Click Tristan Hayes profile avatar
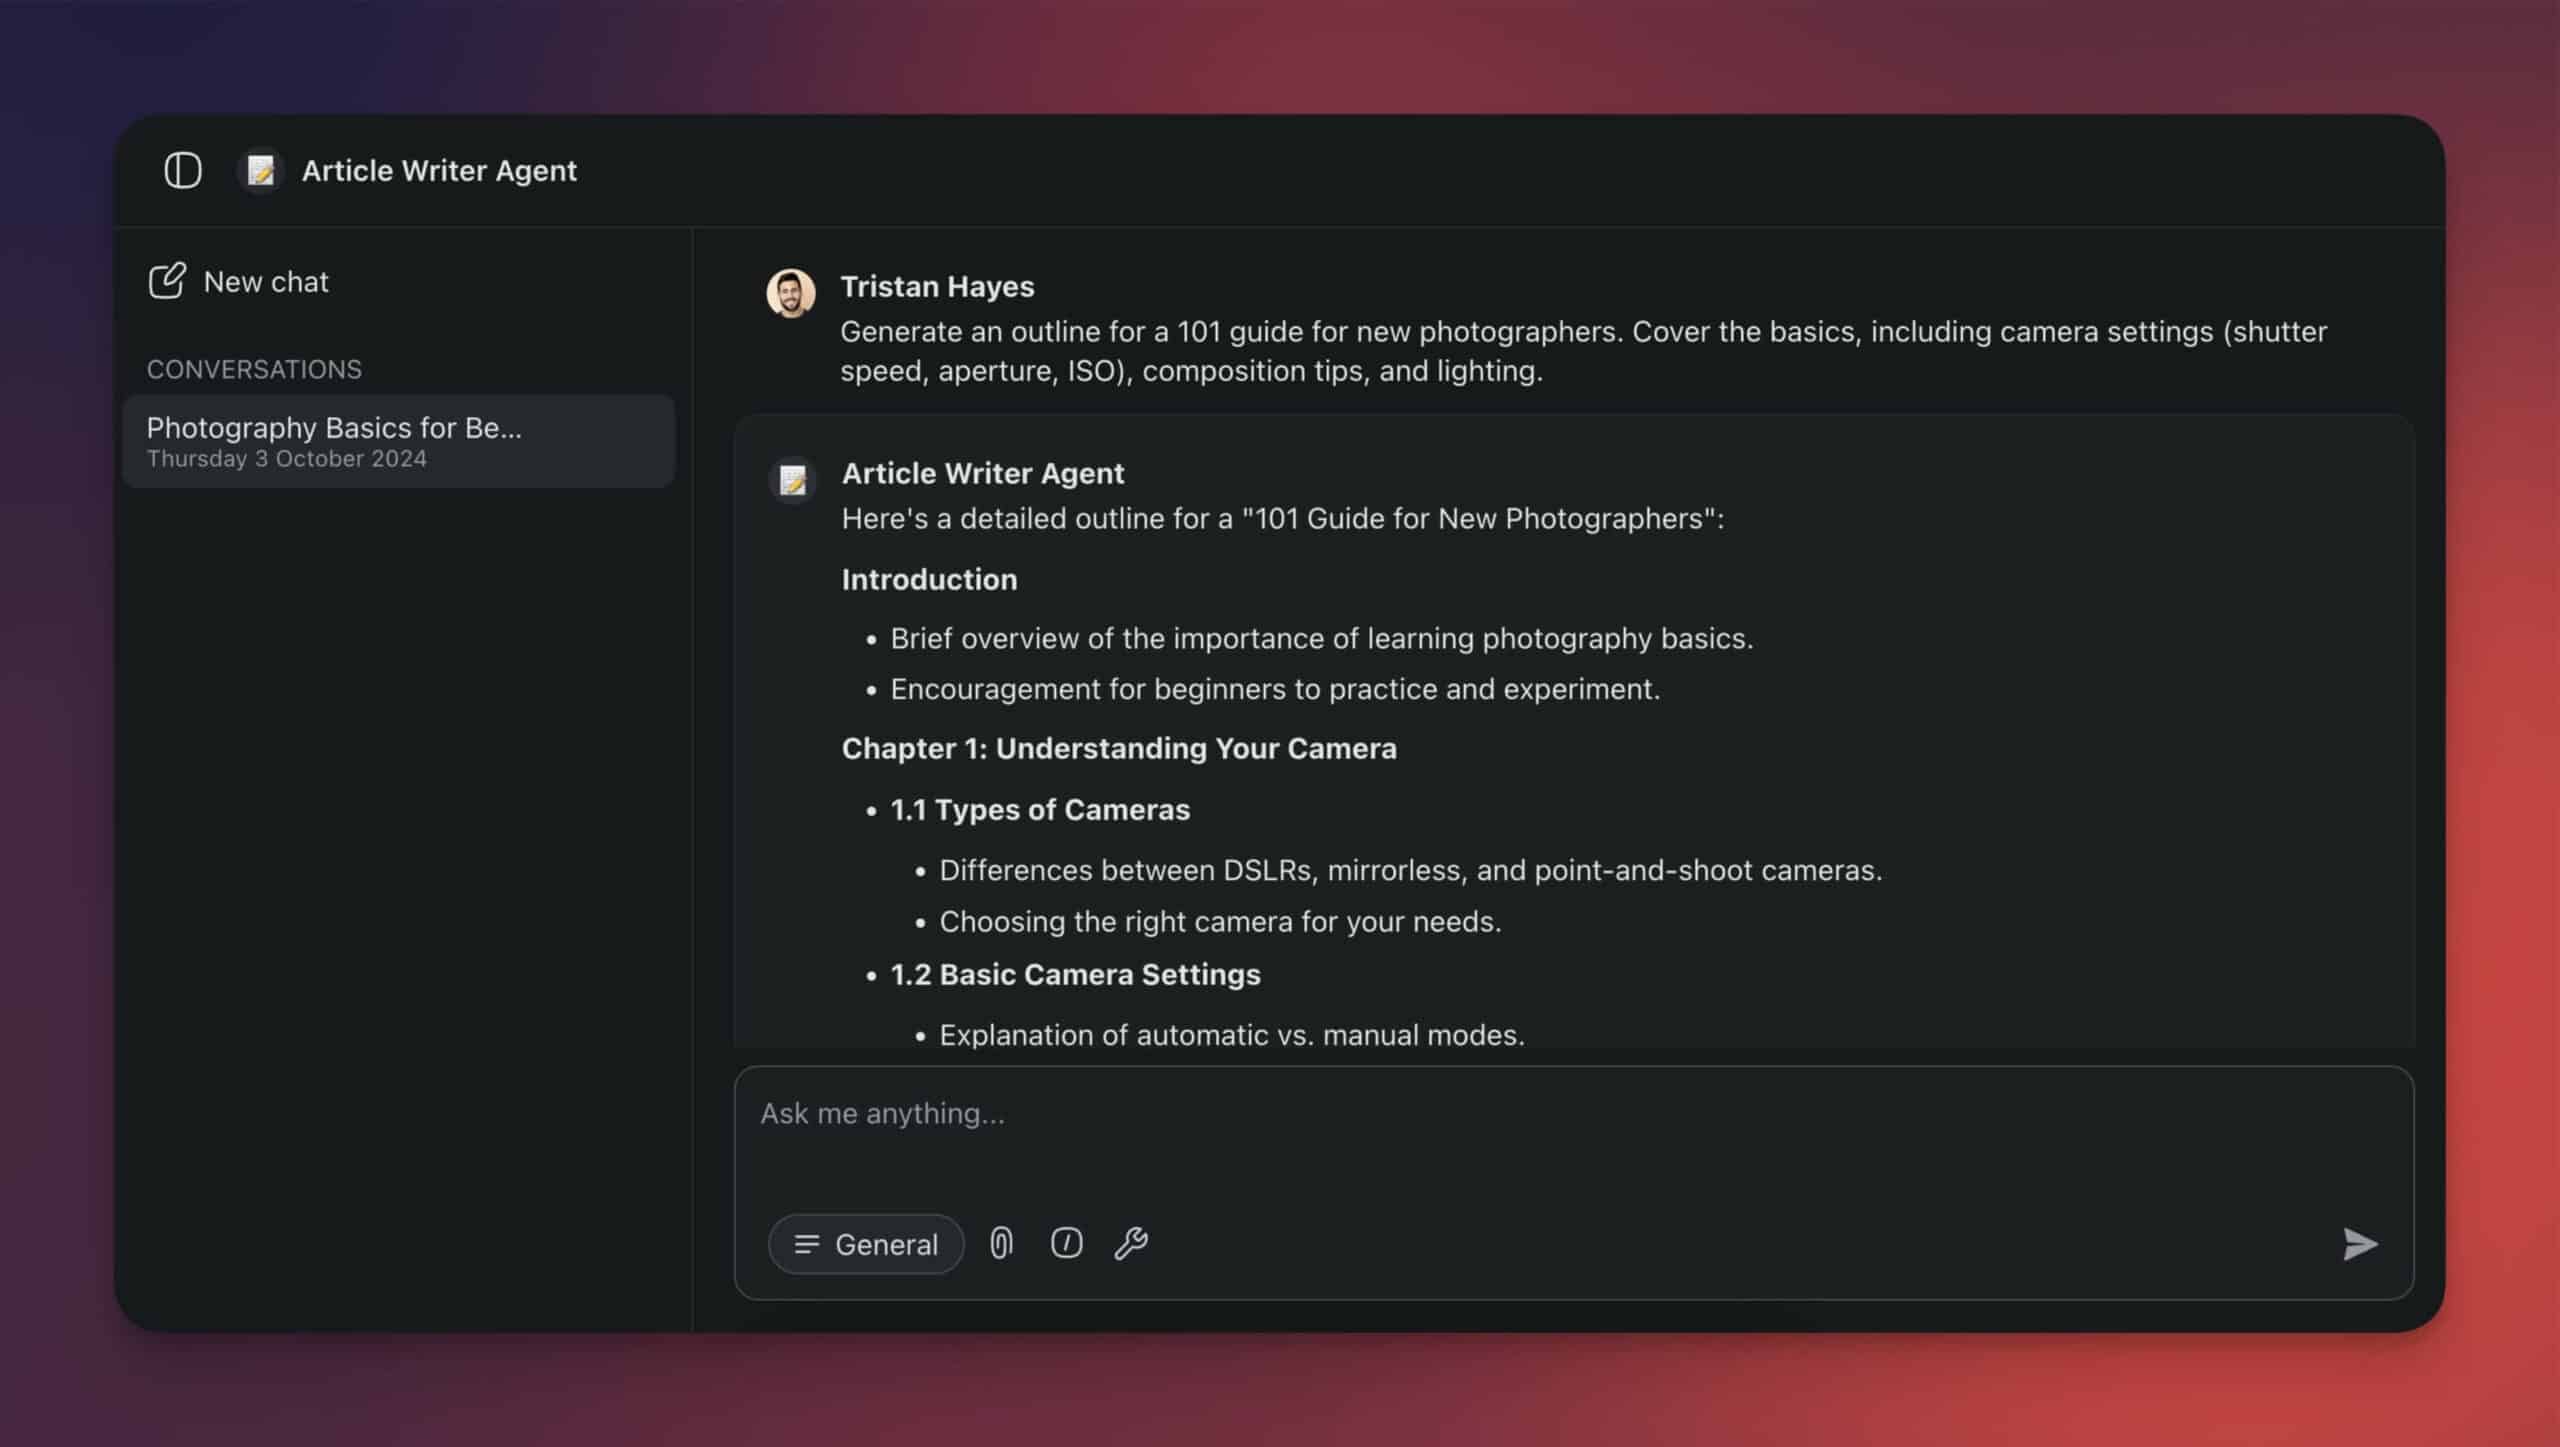2560x1447 pixels. click(x=791, y=293)
